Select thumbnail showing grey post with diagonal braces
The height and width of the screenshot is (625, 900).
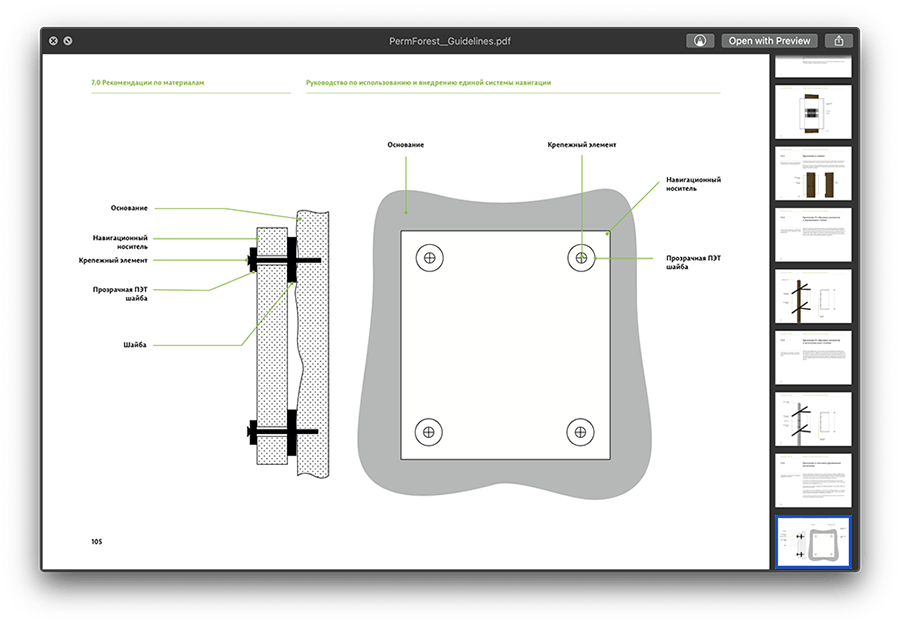pyautogui.click(x=812, y=419)
